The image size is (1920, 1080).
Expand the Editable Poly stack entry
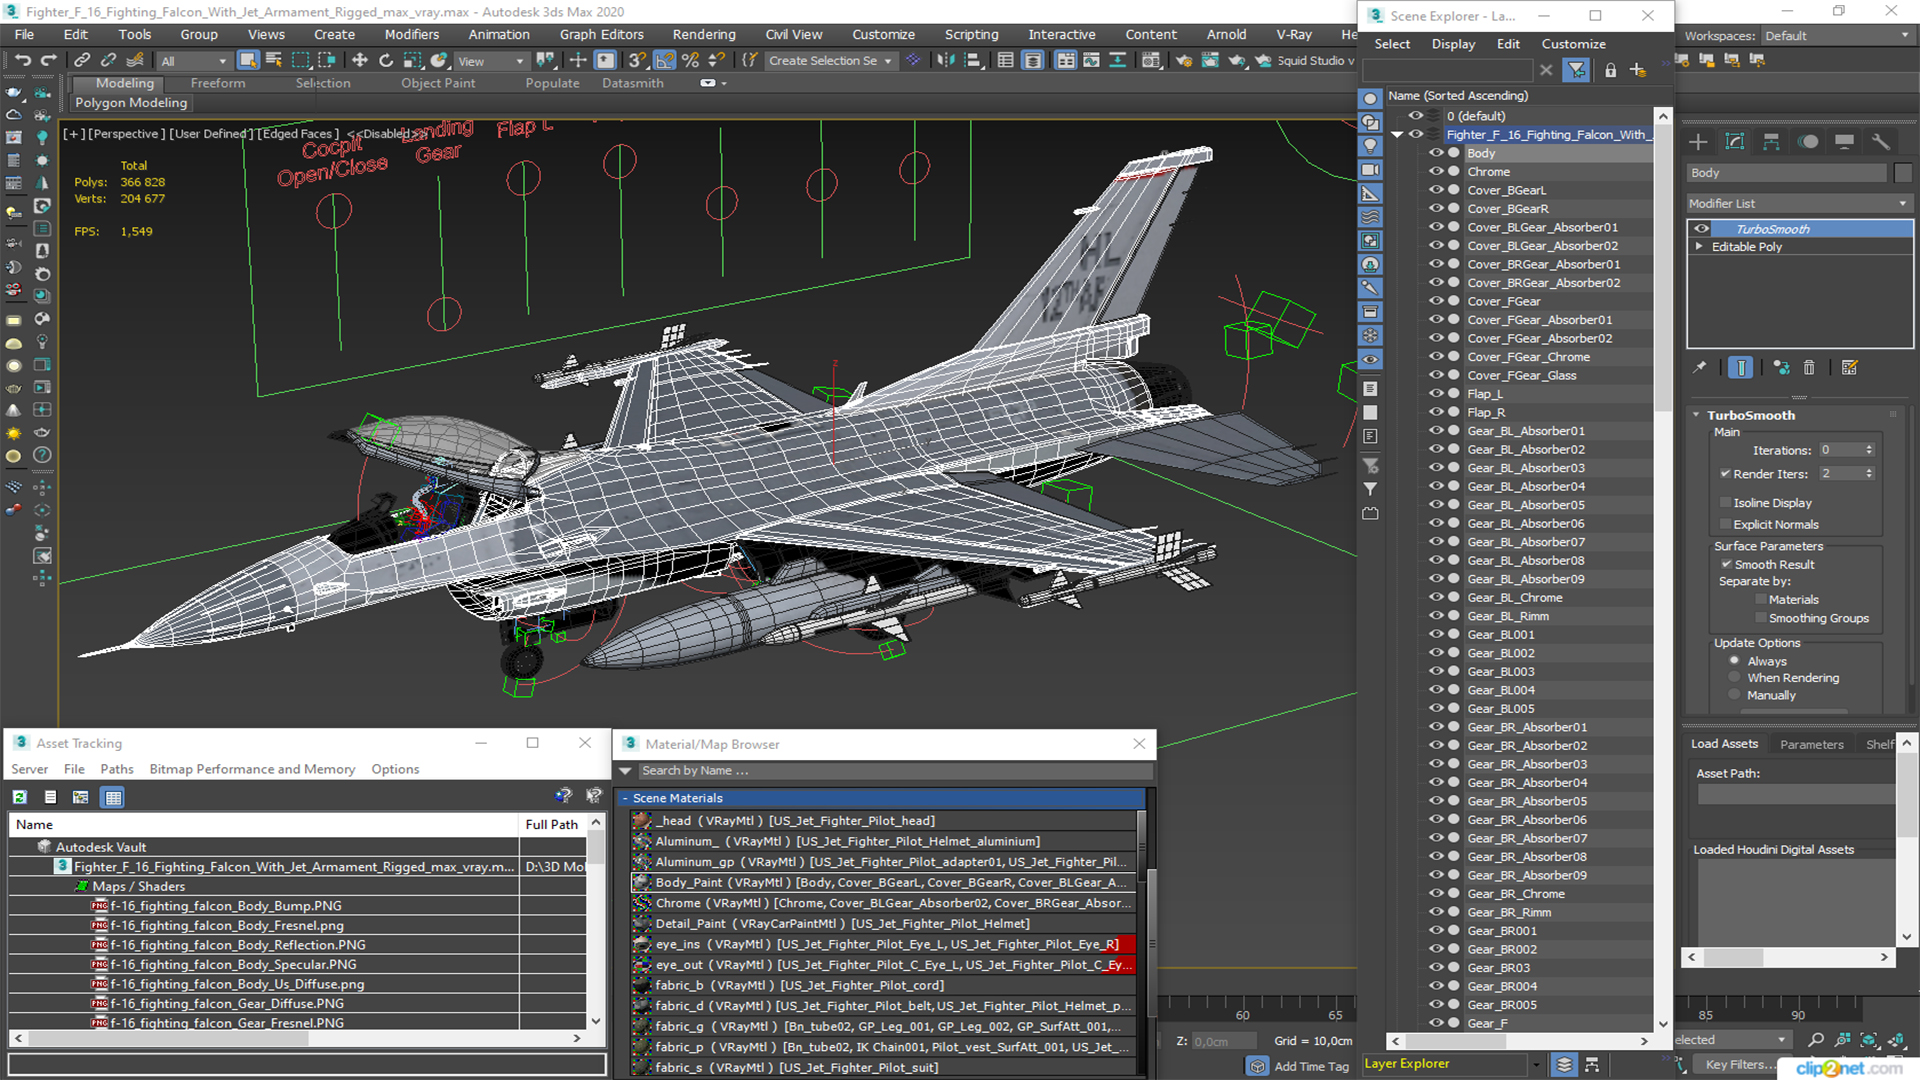1699,247
